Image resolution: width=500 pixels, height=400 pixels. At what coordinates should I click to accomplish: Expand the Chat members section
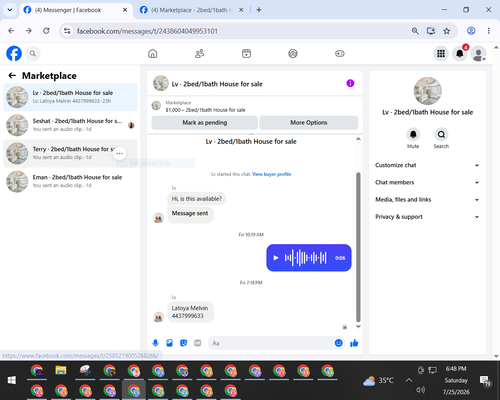tap(427, 182)
